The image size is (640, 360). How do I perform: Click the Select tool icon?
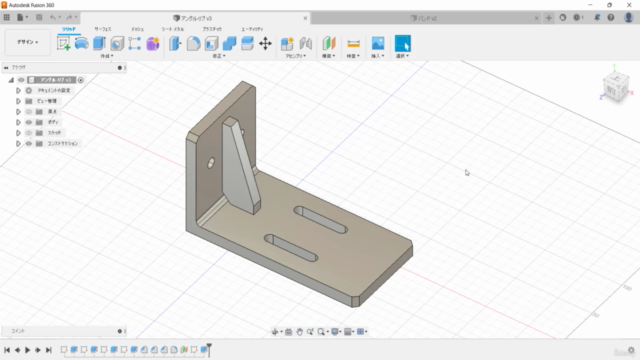tap(403, 43)
